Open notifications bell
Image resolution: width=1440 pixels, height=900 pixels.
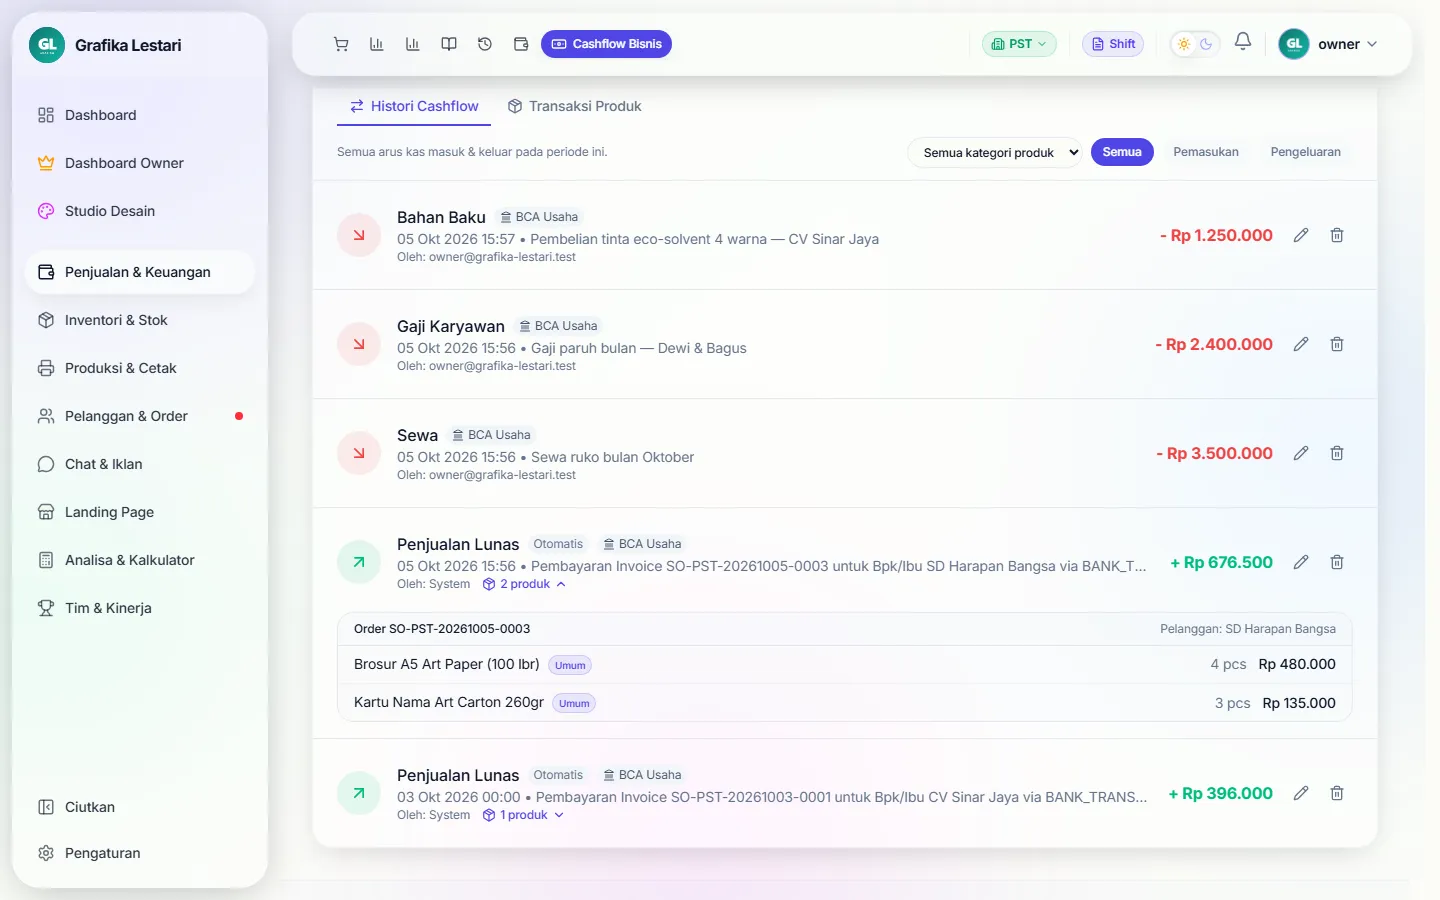(x=1243, y=42)
